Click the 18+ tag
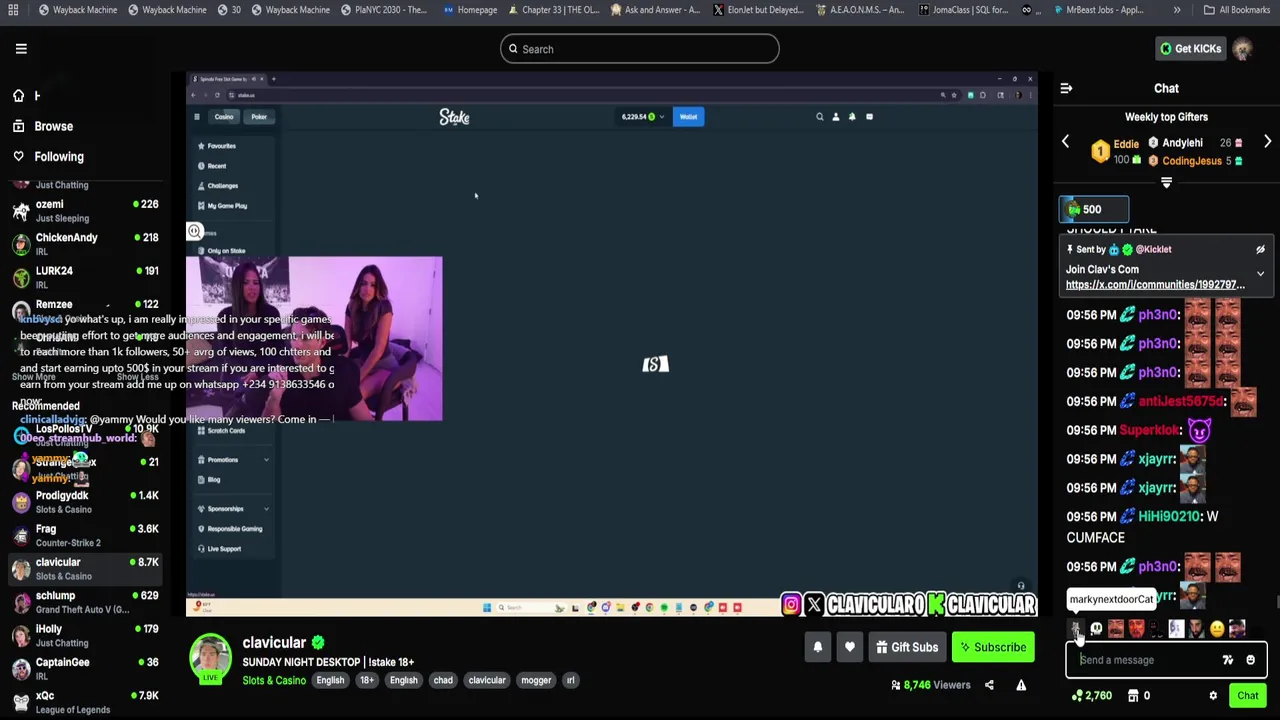Viewport: 1280px width, 720px height. click(367, 681)
